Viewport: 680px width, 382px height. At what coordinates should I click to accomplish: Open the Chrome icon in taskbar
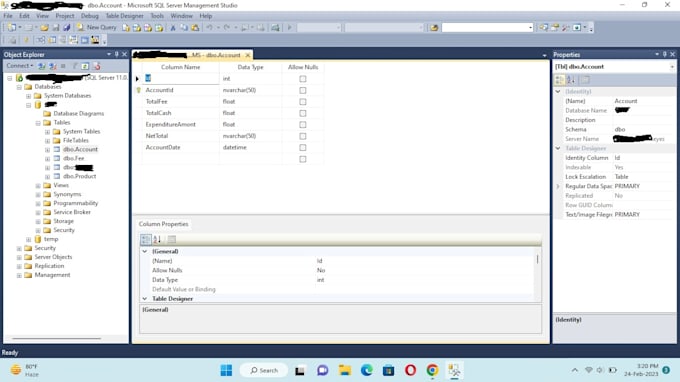(x=432, y=370)
